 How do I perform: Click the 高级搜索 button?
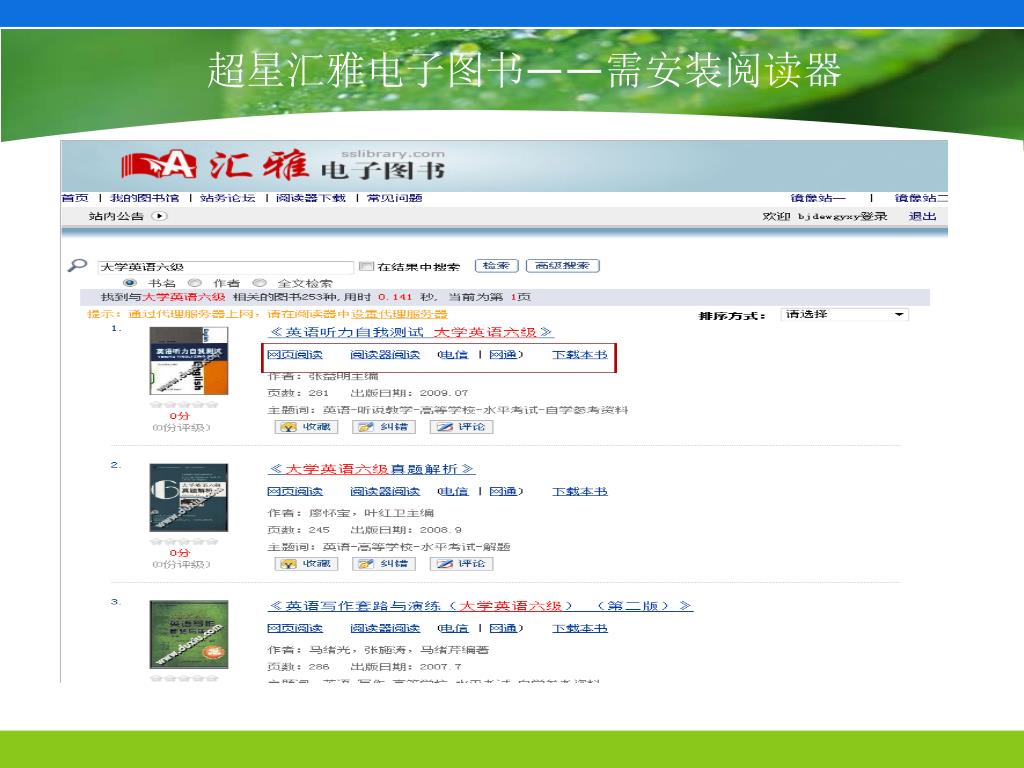(562, 266)
